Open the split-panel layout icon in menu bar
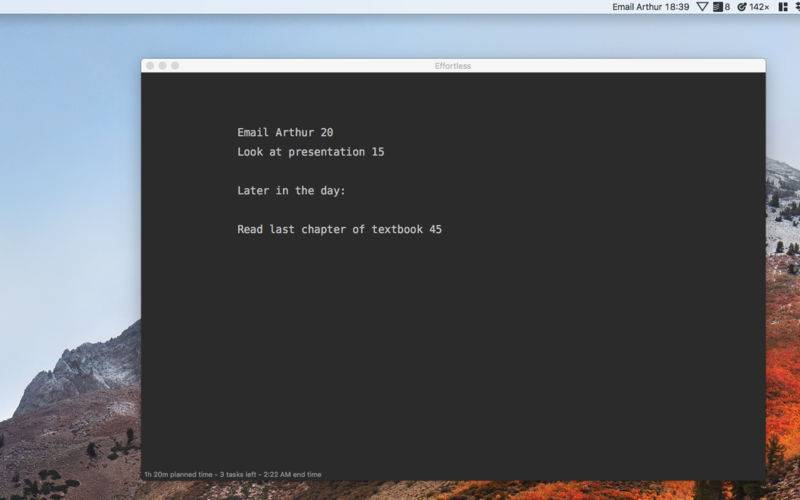The image size is (800, 500). [783, 7]
